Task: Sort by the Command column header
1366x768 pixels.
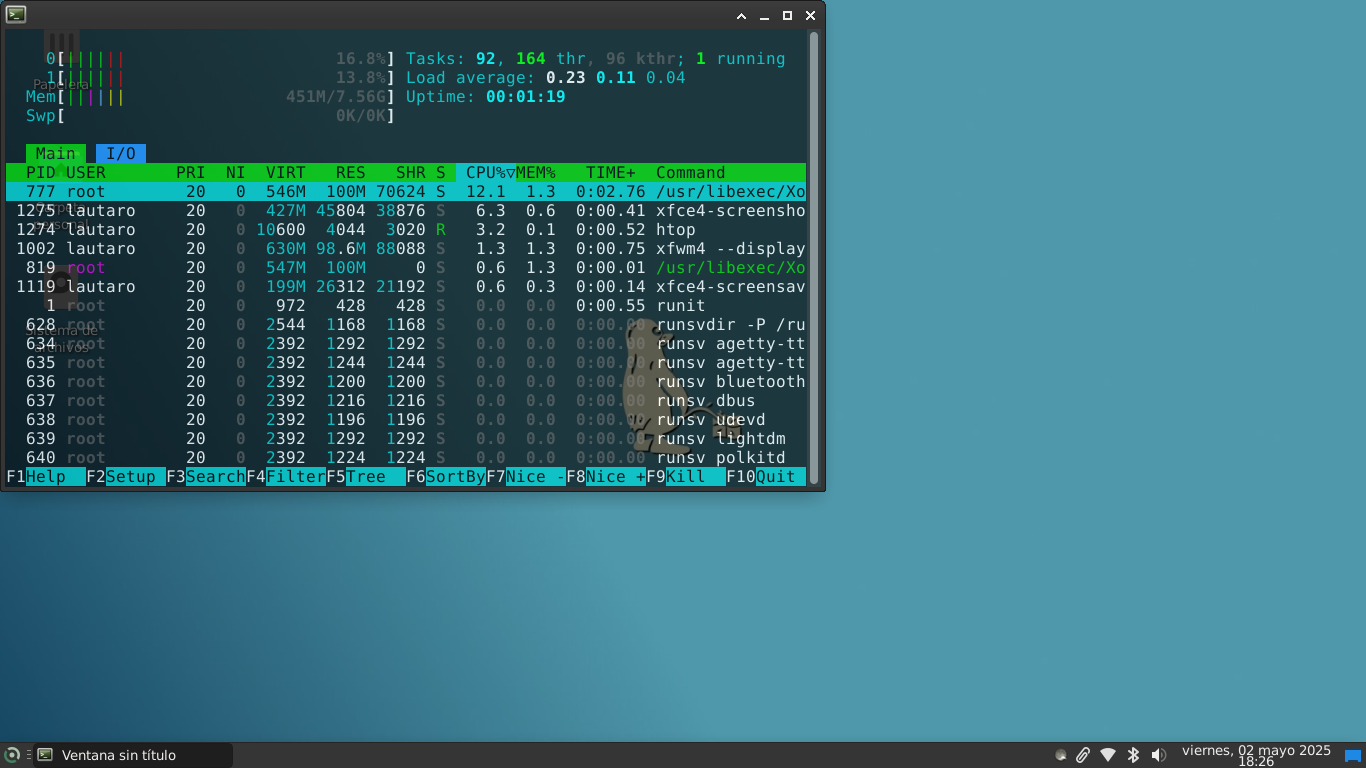Action: [691, 172]
